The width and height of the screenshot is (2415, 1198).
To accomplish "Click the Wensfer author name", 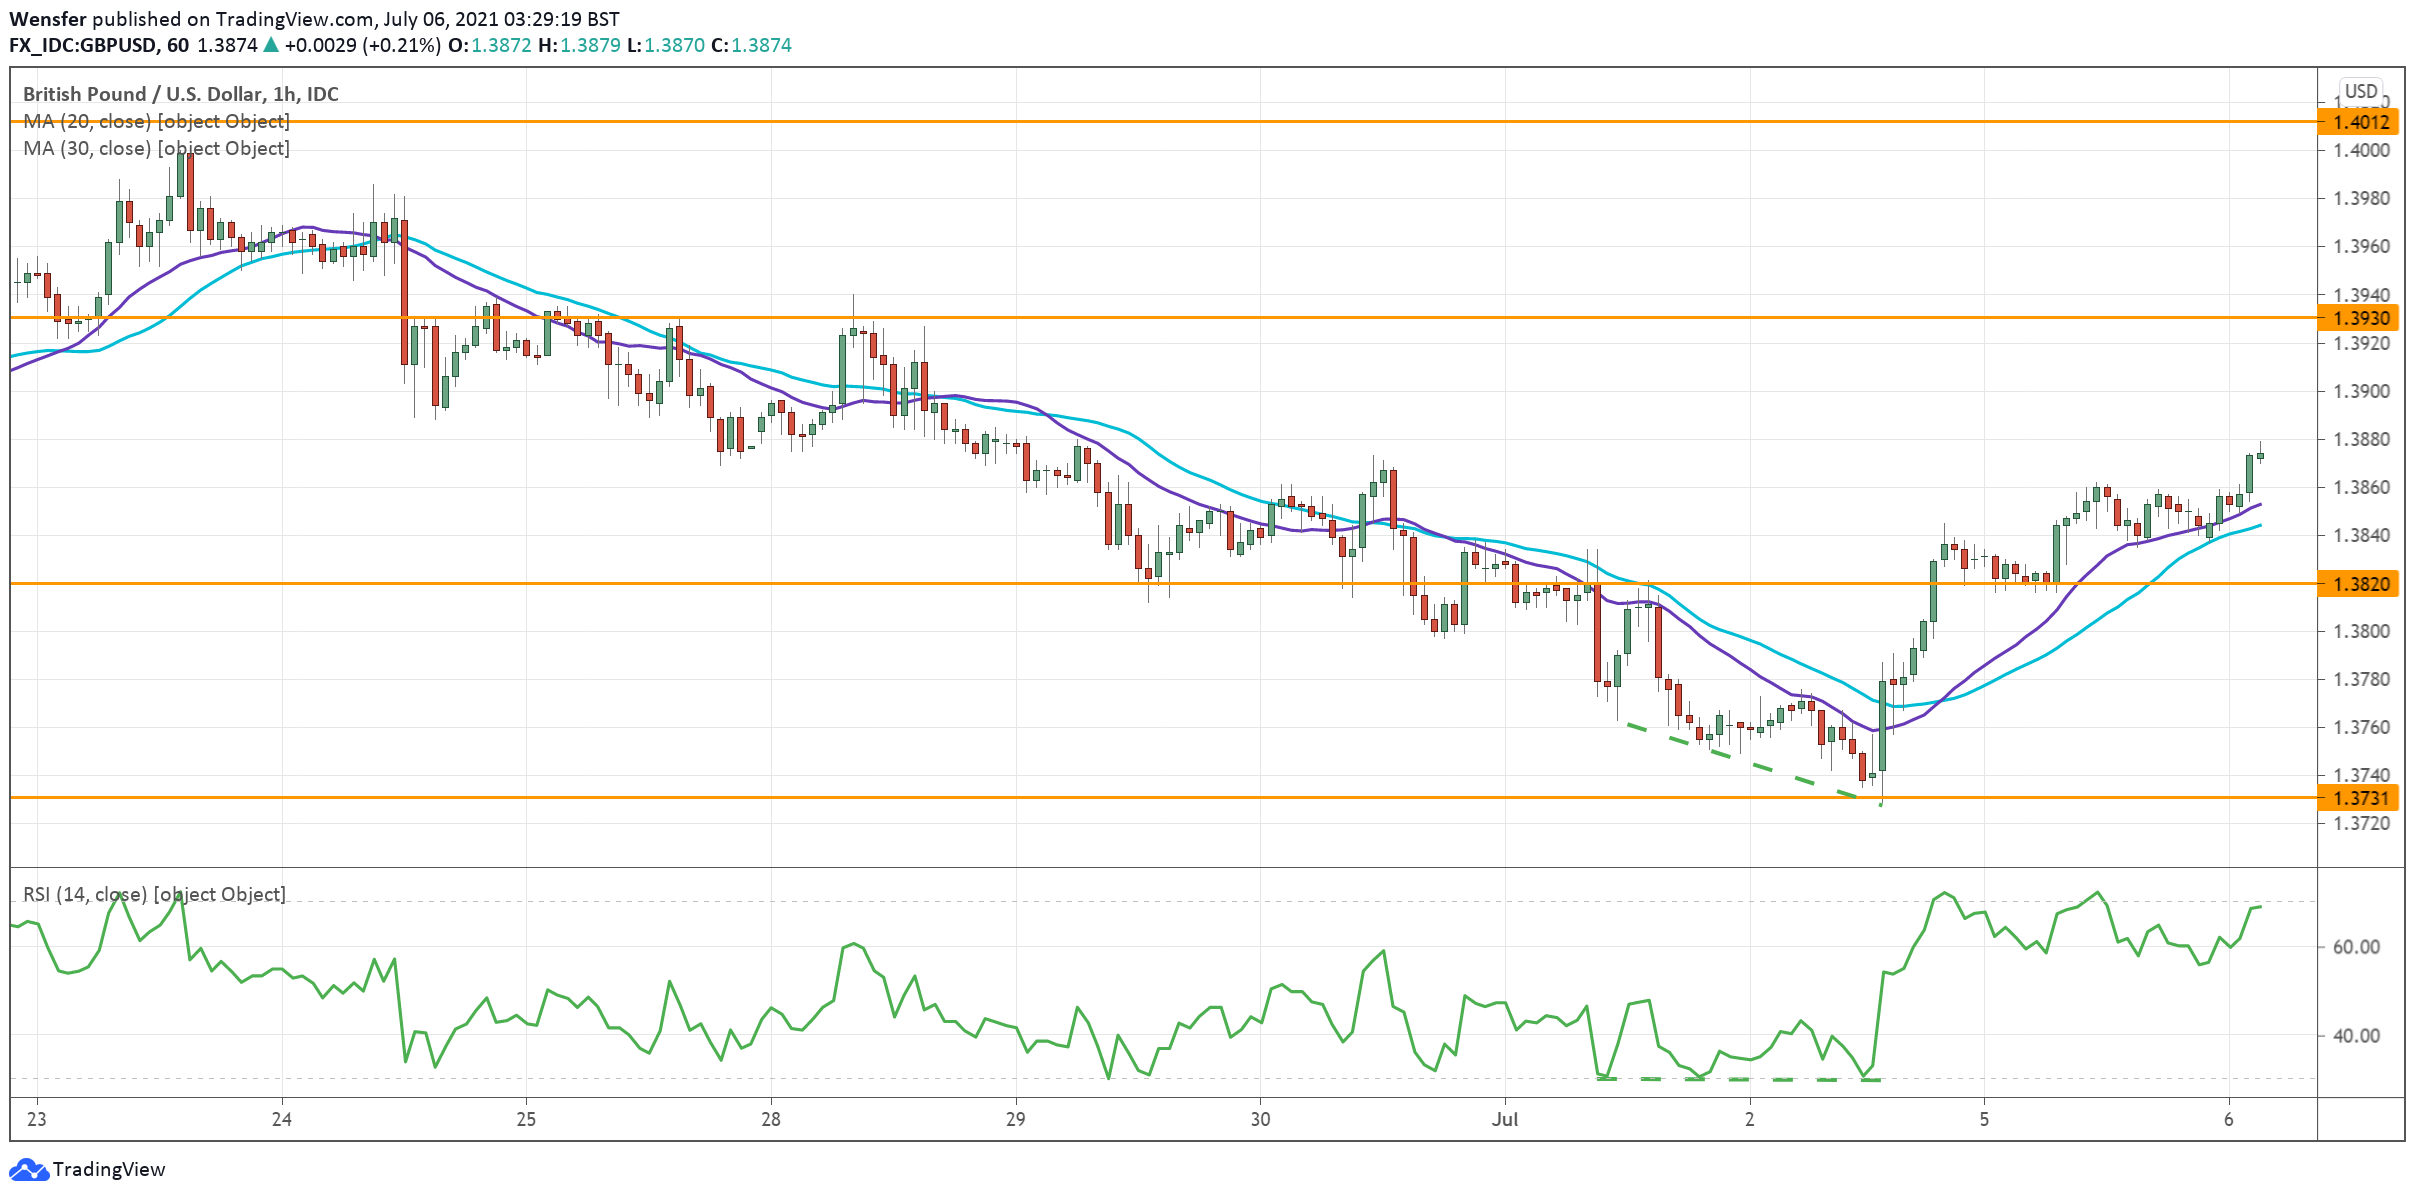I will point(47,19).
